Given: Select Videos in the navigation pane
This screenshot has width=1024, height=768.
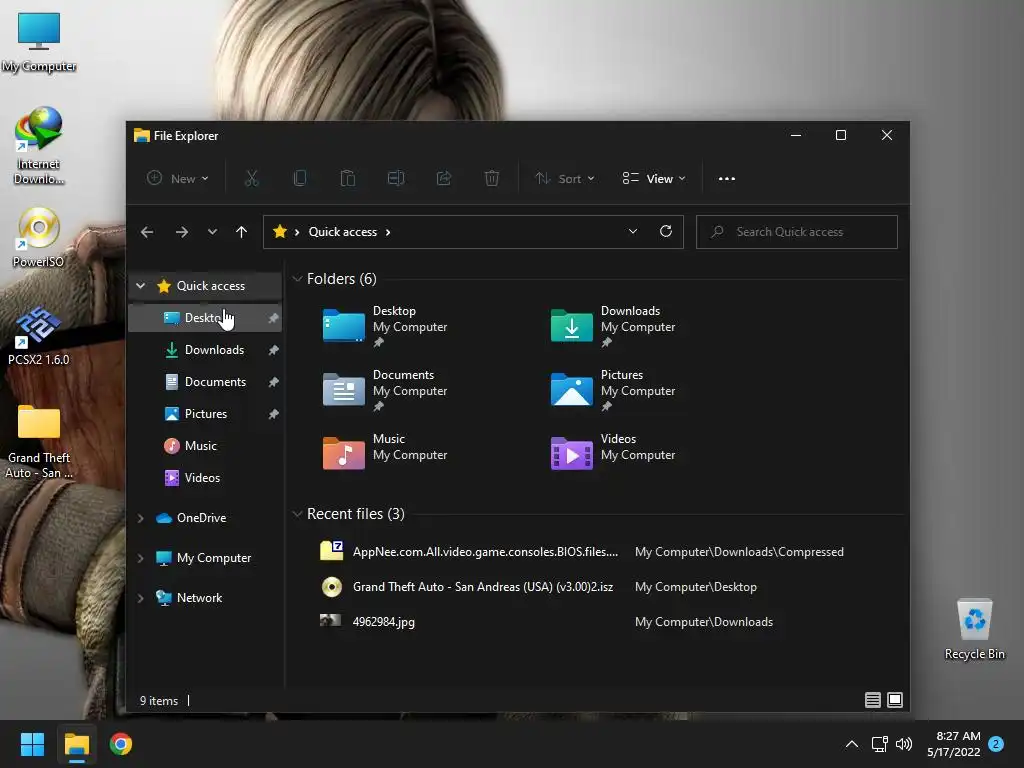Looking at the screenshot, I should [x=205, y=477].
